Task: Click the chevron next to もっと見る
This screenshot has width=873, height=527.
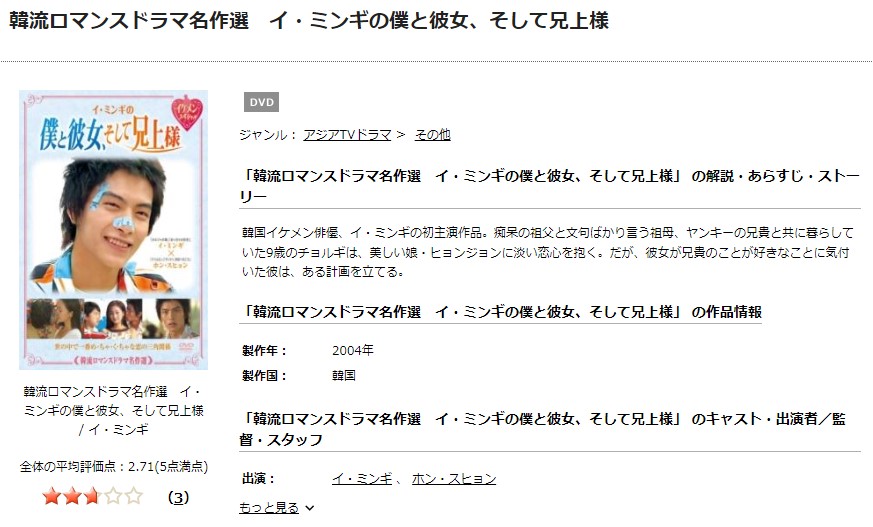Action: click(x=310, y=508)
